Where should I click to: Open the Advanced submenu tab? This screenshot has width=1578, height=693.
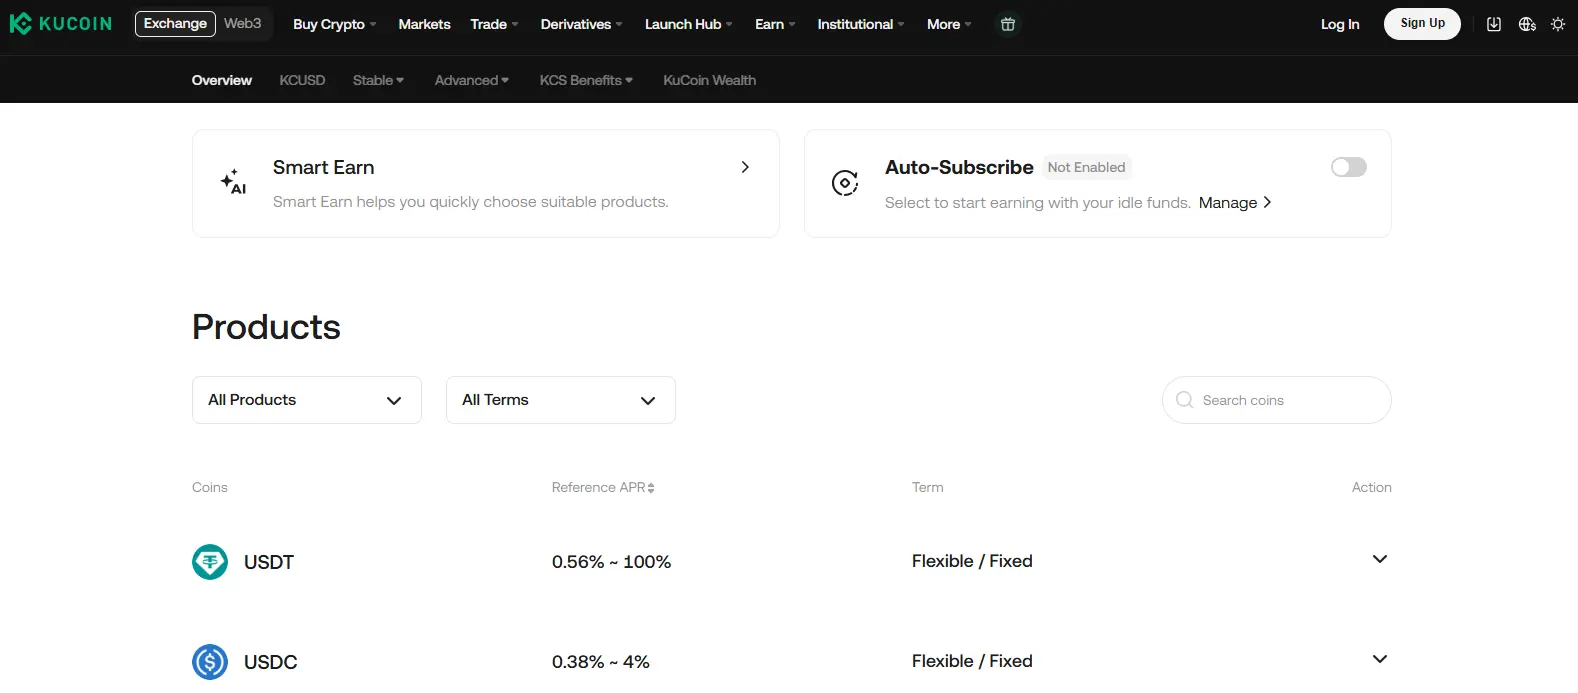[x=471, y=80]
